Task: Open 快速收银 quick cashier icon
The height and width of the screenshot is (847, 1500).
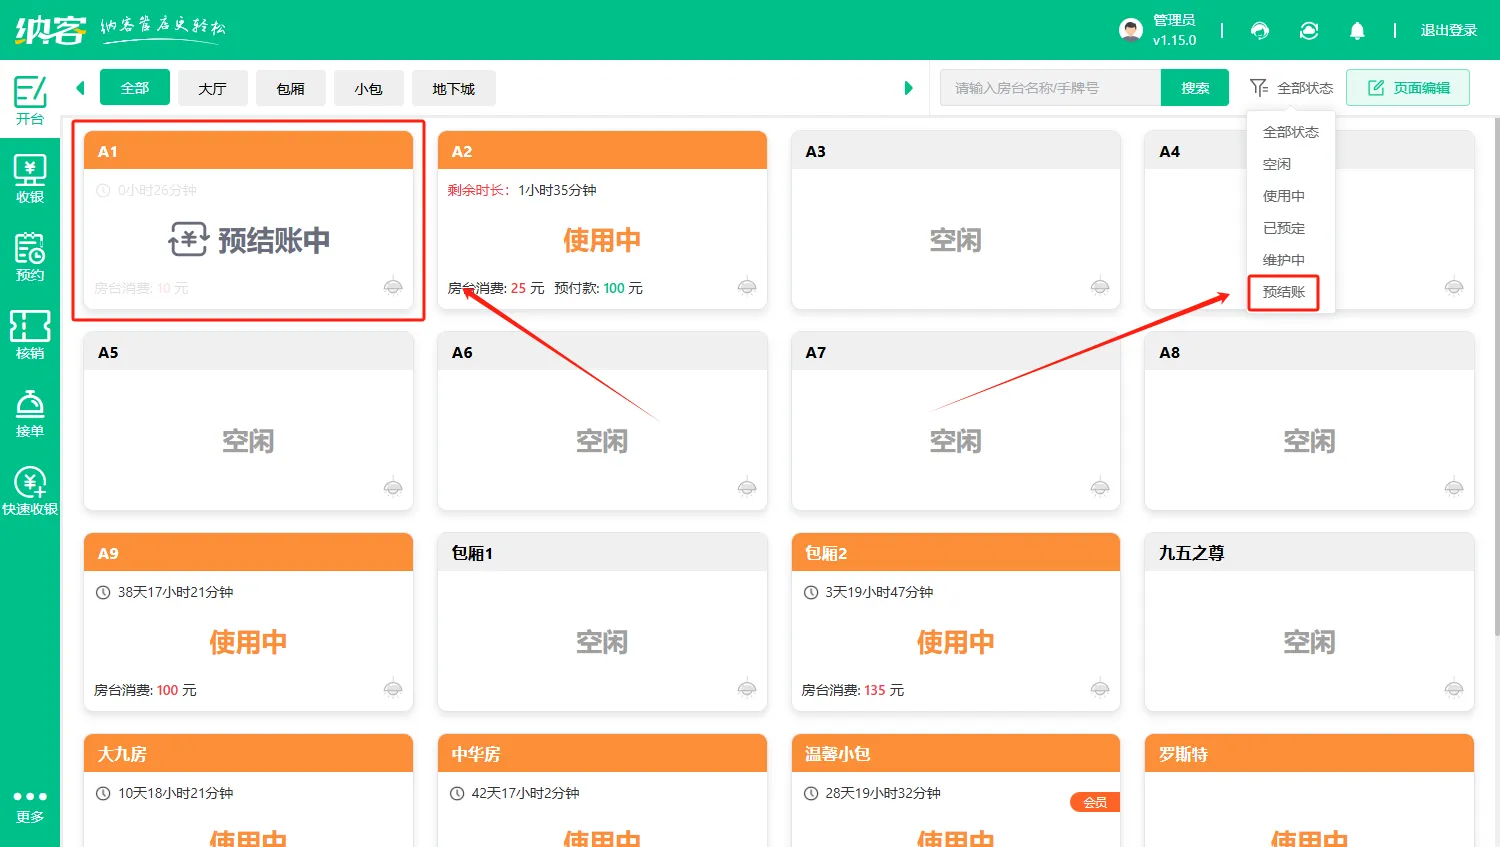Action: 30,490
